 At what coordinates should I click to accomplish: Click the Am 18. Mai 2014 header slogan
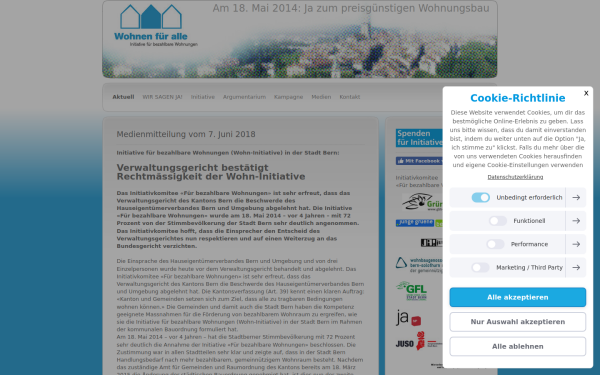point(351,8)
